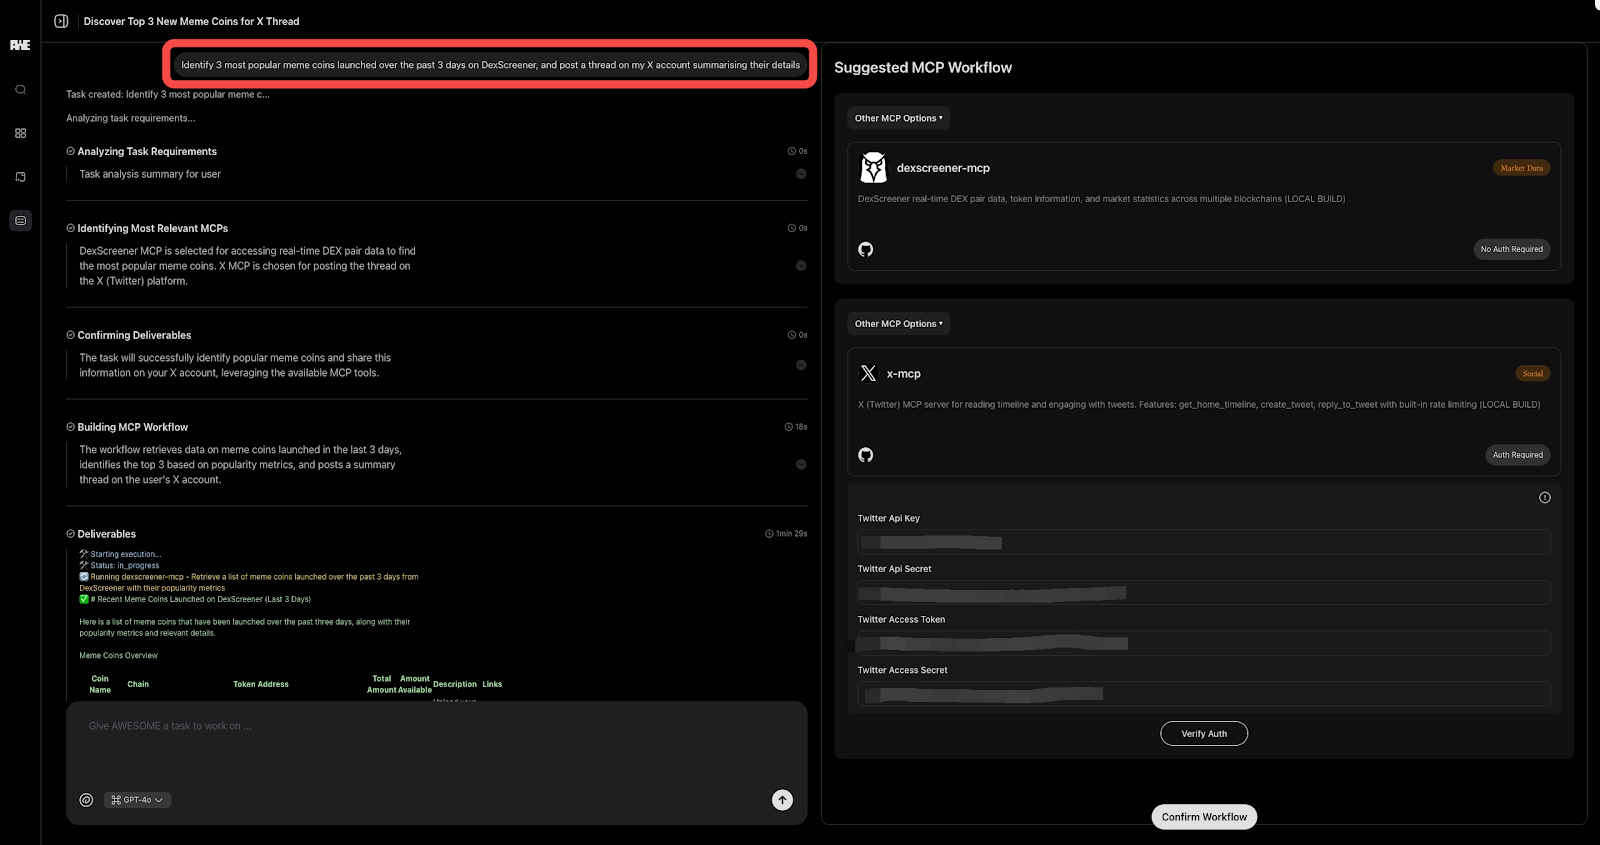Click the info icon above Twitter credentials
1600x845 pixels.
[x=1544, y=498]
